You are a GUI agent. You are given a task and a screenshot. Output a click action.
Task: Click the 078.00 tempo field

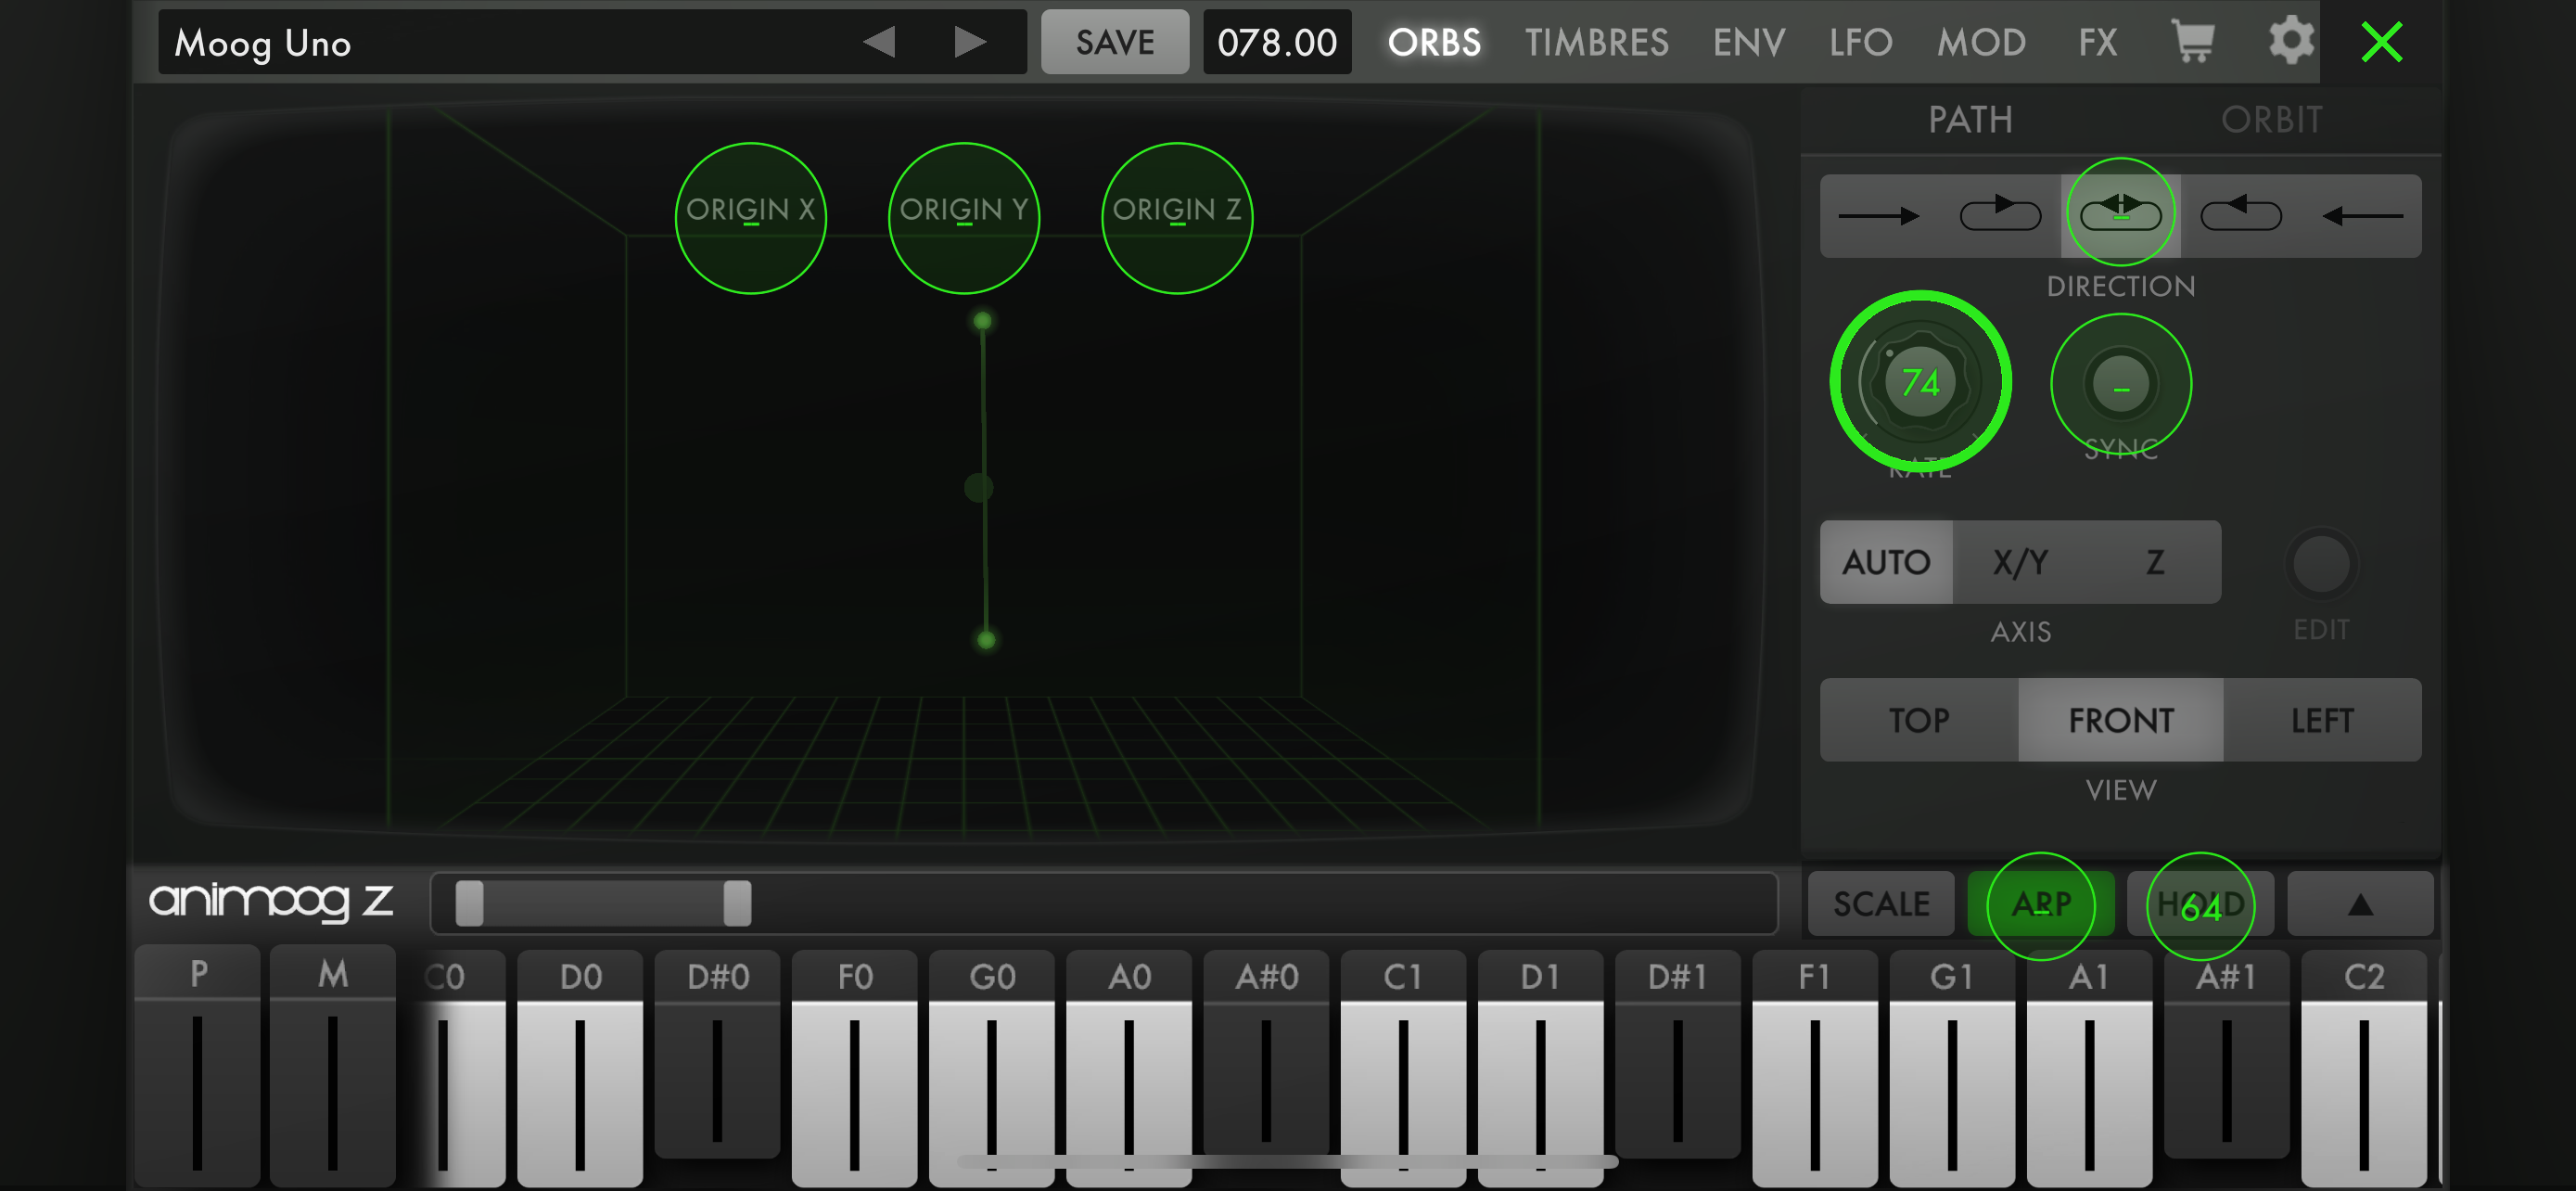(1277, 42)
